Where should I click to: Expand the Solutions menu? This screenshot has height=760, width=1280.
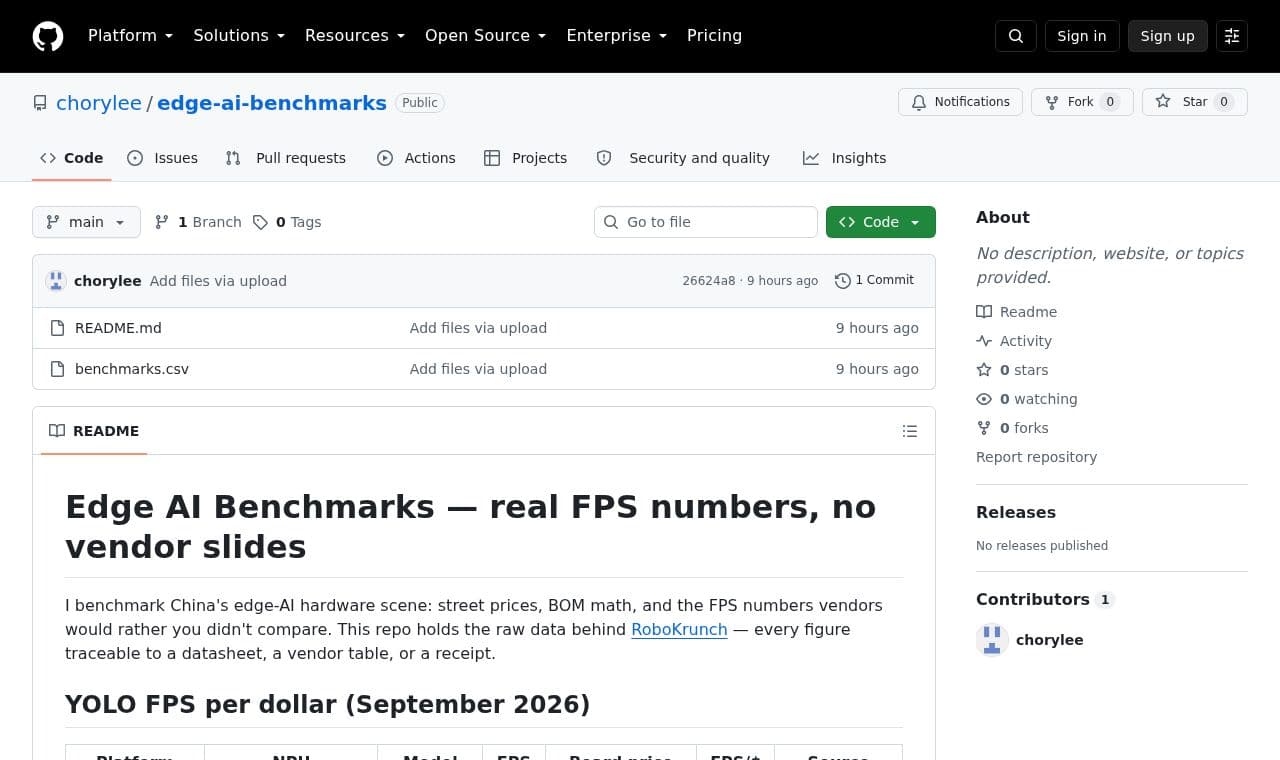[239, 36]
